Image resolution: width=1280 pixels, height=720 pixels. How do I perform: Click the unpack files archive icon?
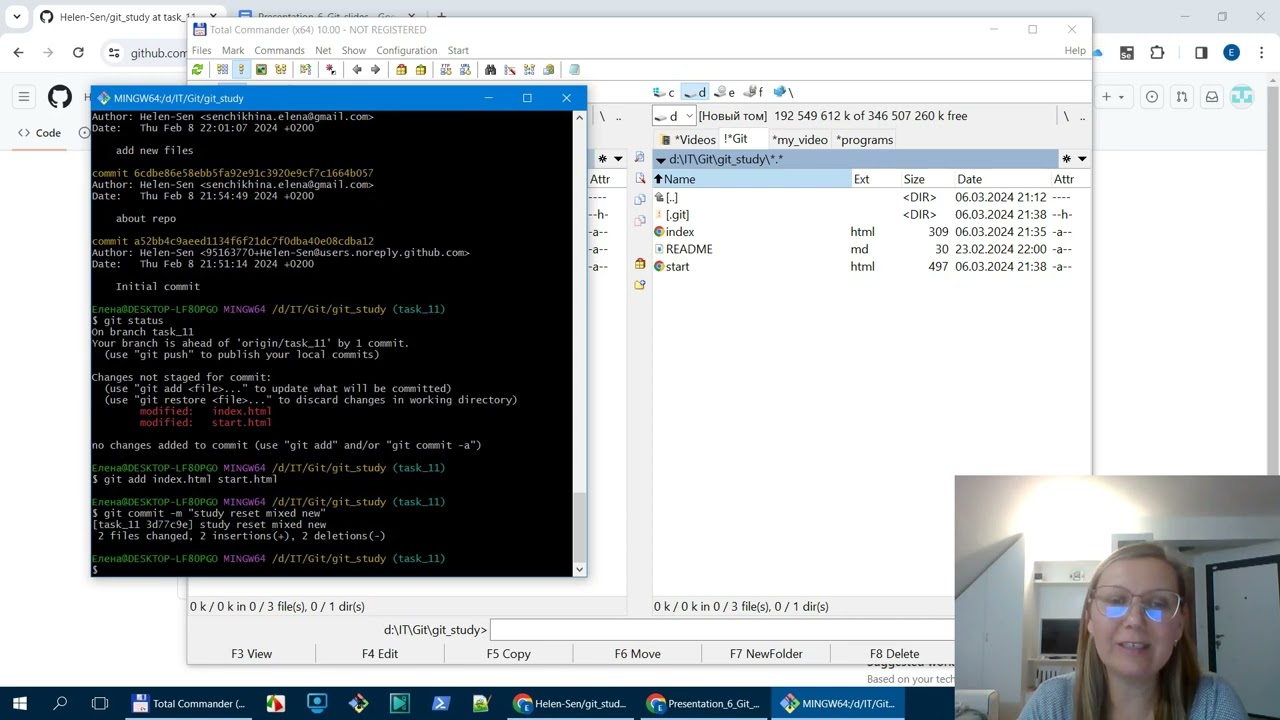(421, 70)
